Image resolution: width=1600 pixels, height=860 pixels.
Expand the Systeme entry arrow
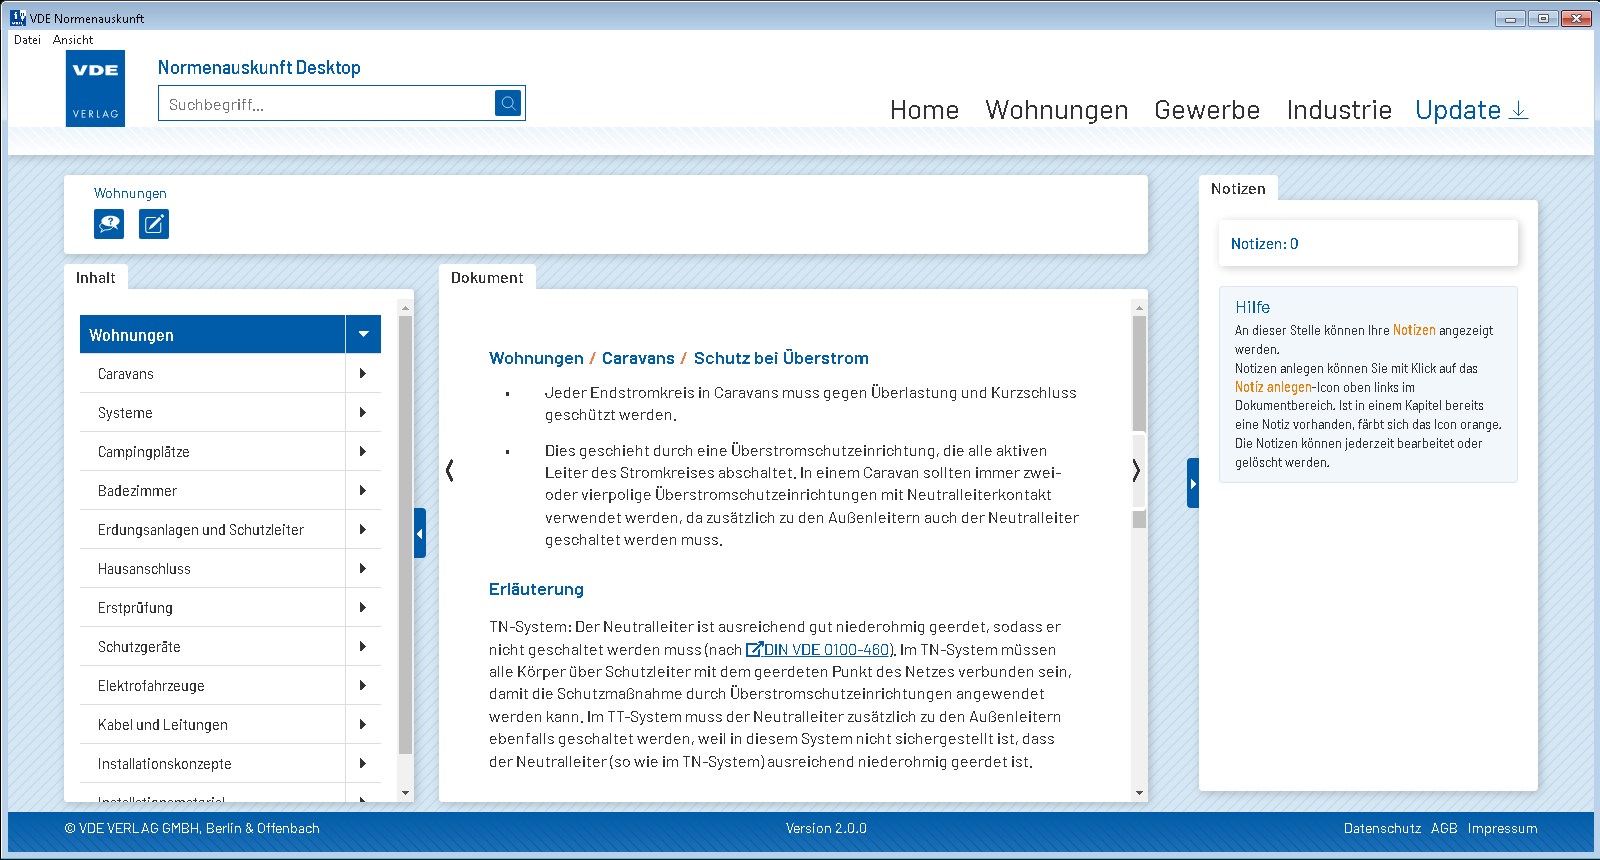tap(363, 412)
